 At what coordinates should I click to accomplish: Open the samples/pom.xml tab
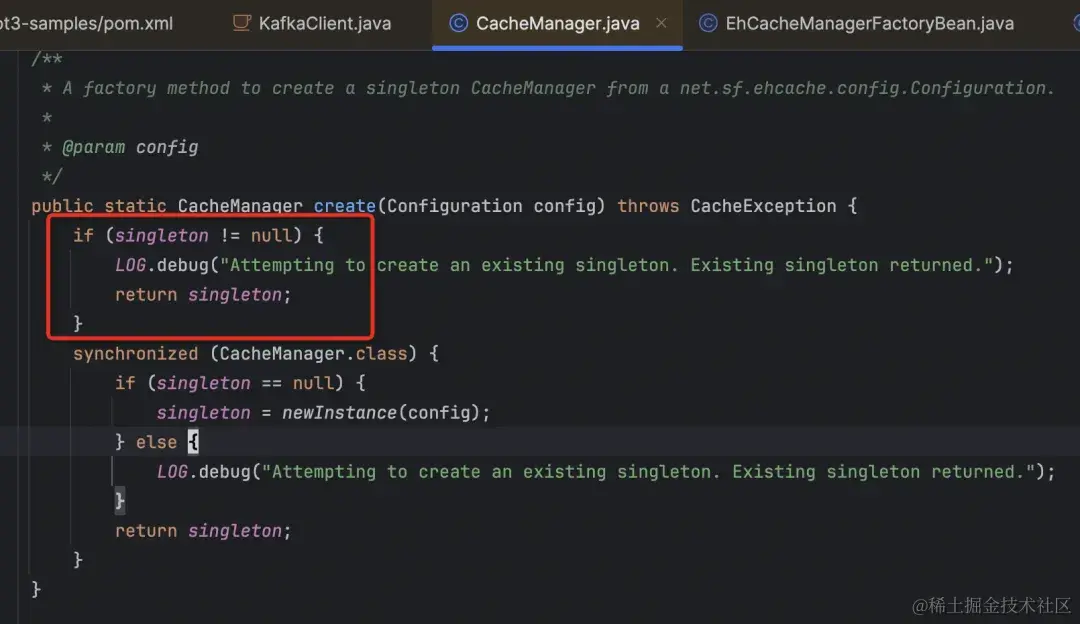pyautogui.click(x=86, y=23)
